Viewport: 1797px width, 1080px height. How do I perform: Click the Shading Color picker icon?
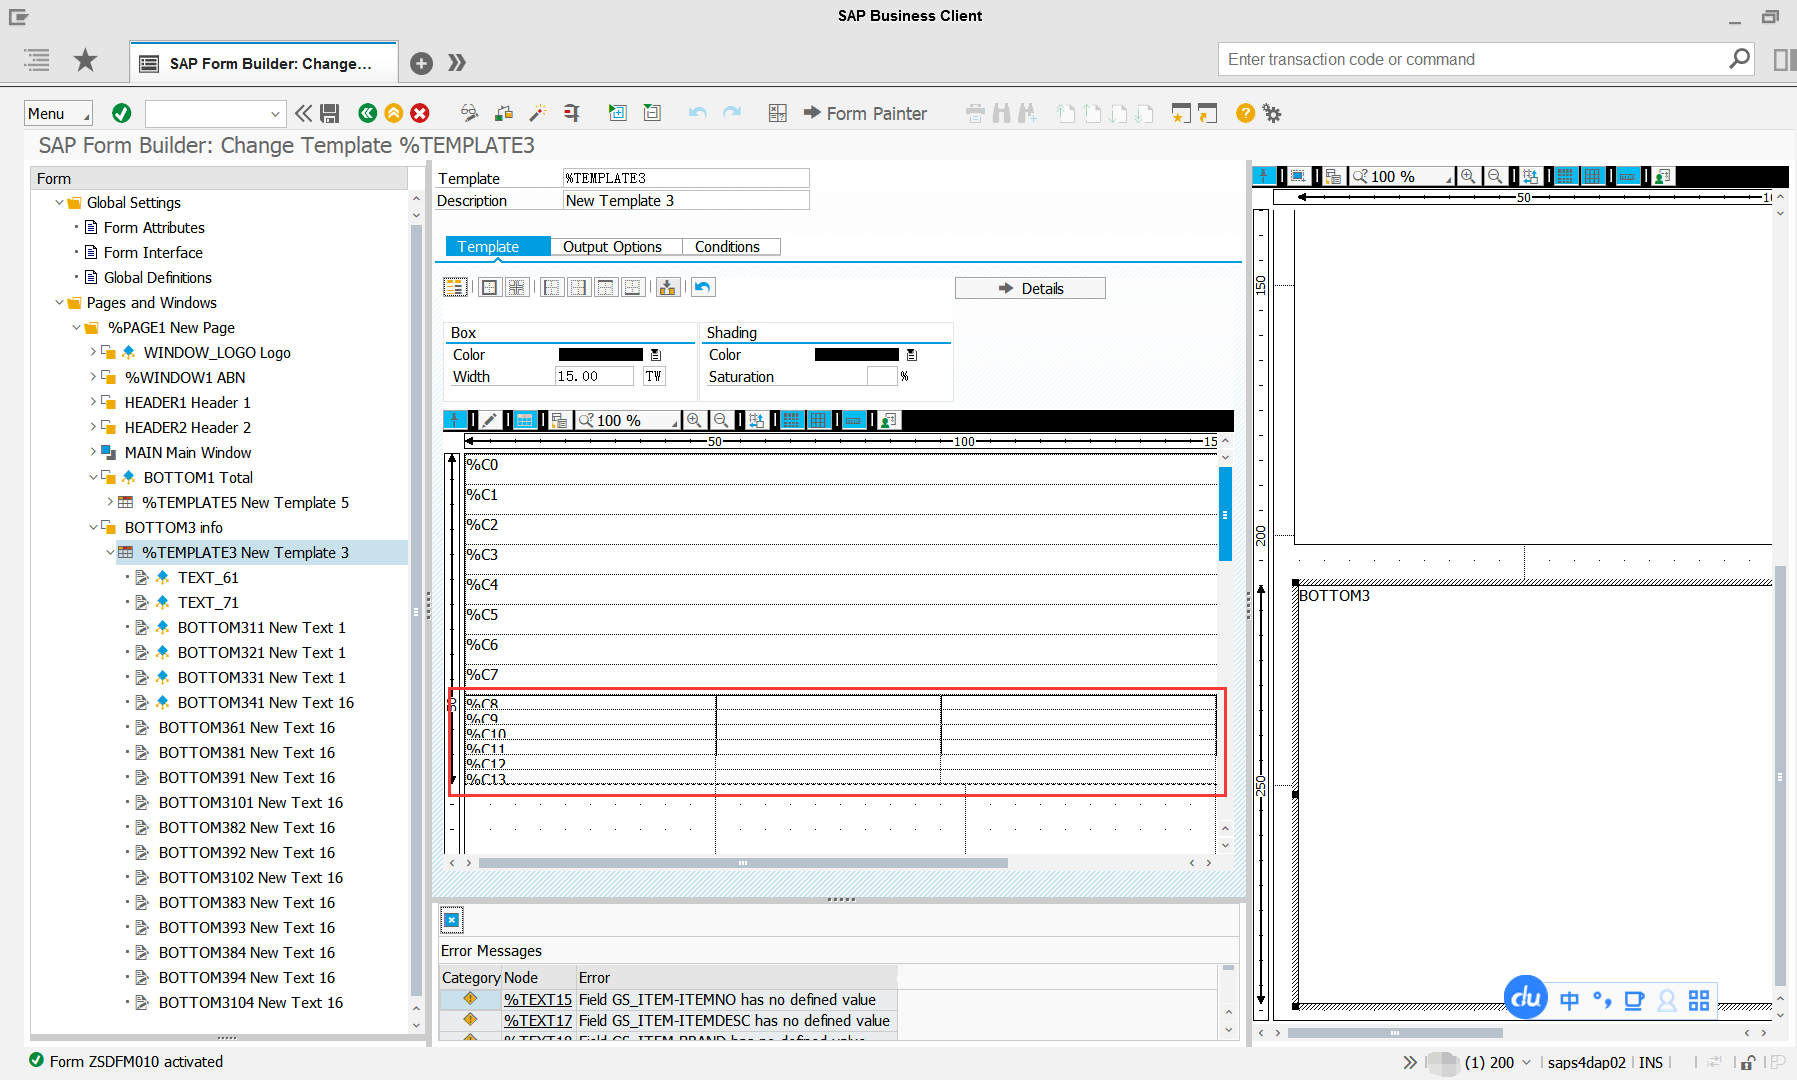coord(912,355)
